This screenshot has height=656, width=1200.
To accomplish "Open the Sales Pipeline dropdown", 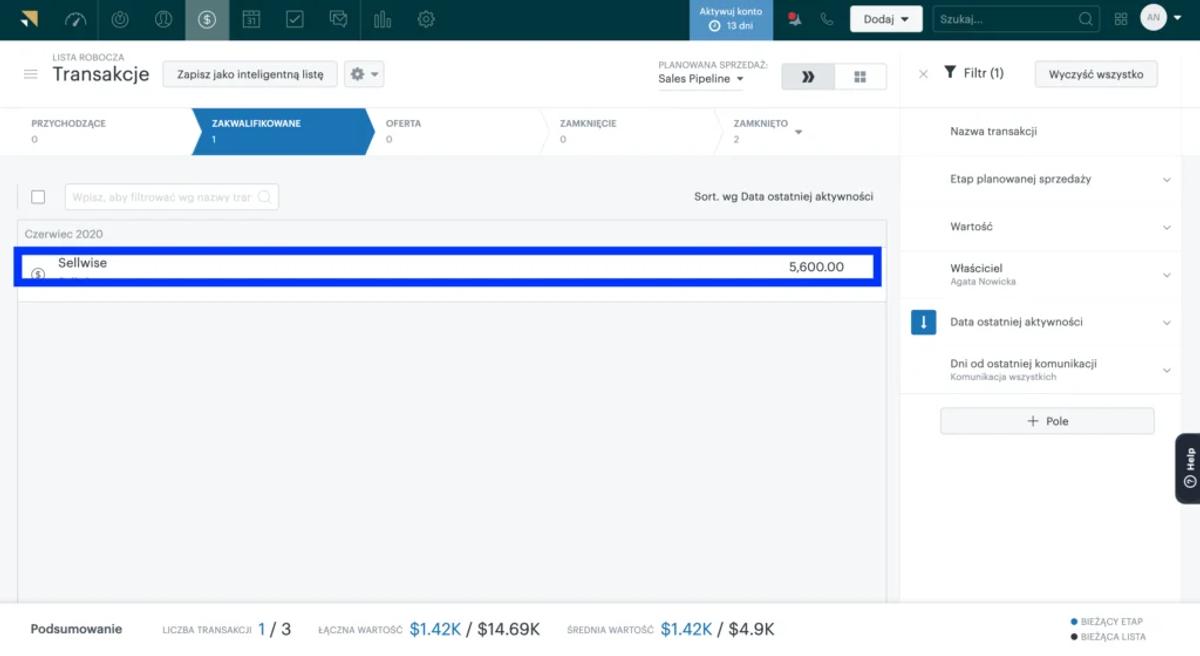I will (x=701, y=79).
